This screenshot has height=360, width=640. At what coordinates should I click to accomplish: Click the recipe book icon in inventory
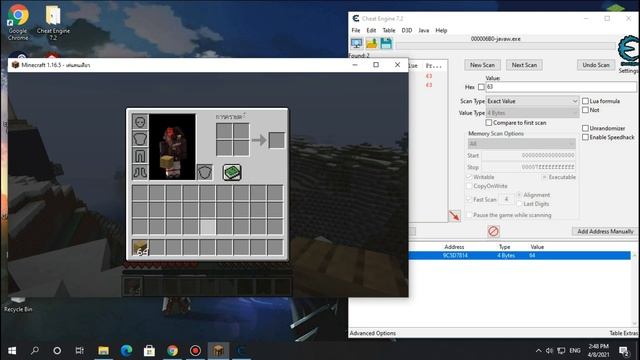(232, 172)
